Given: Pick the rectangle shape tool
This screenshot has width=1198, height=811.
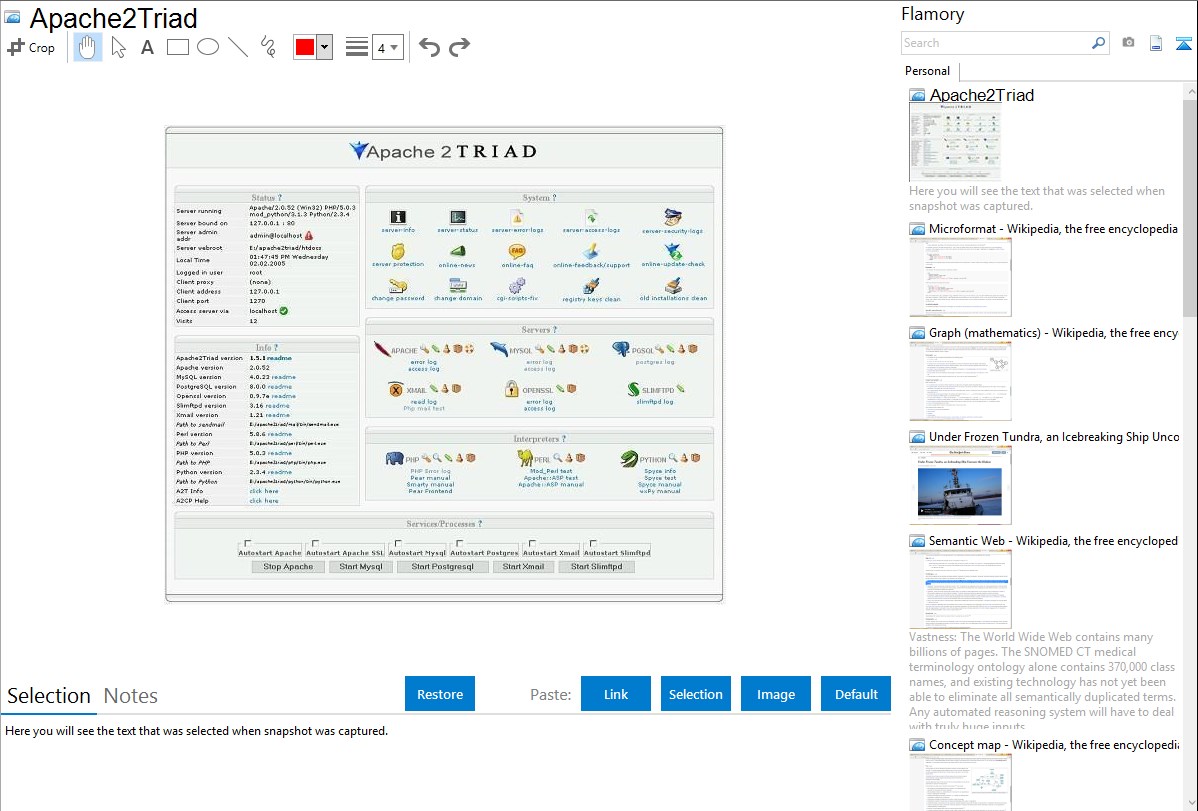Looking at the screenshot, I should (x=177, y=47).
